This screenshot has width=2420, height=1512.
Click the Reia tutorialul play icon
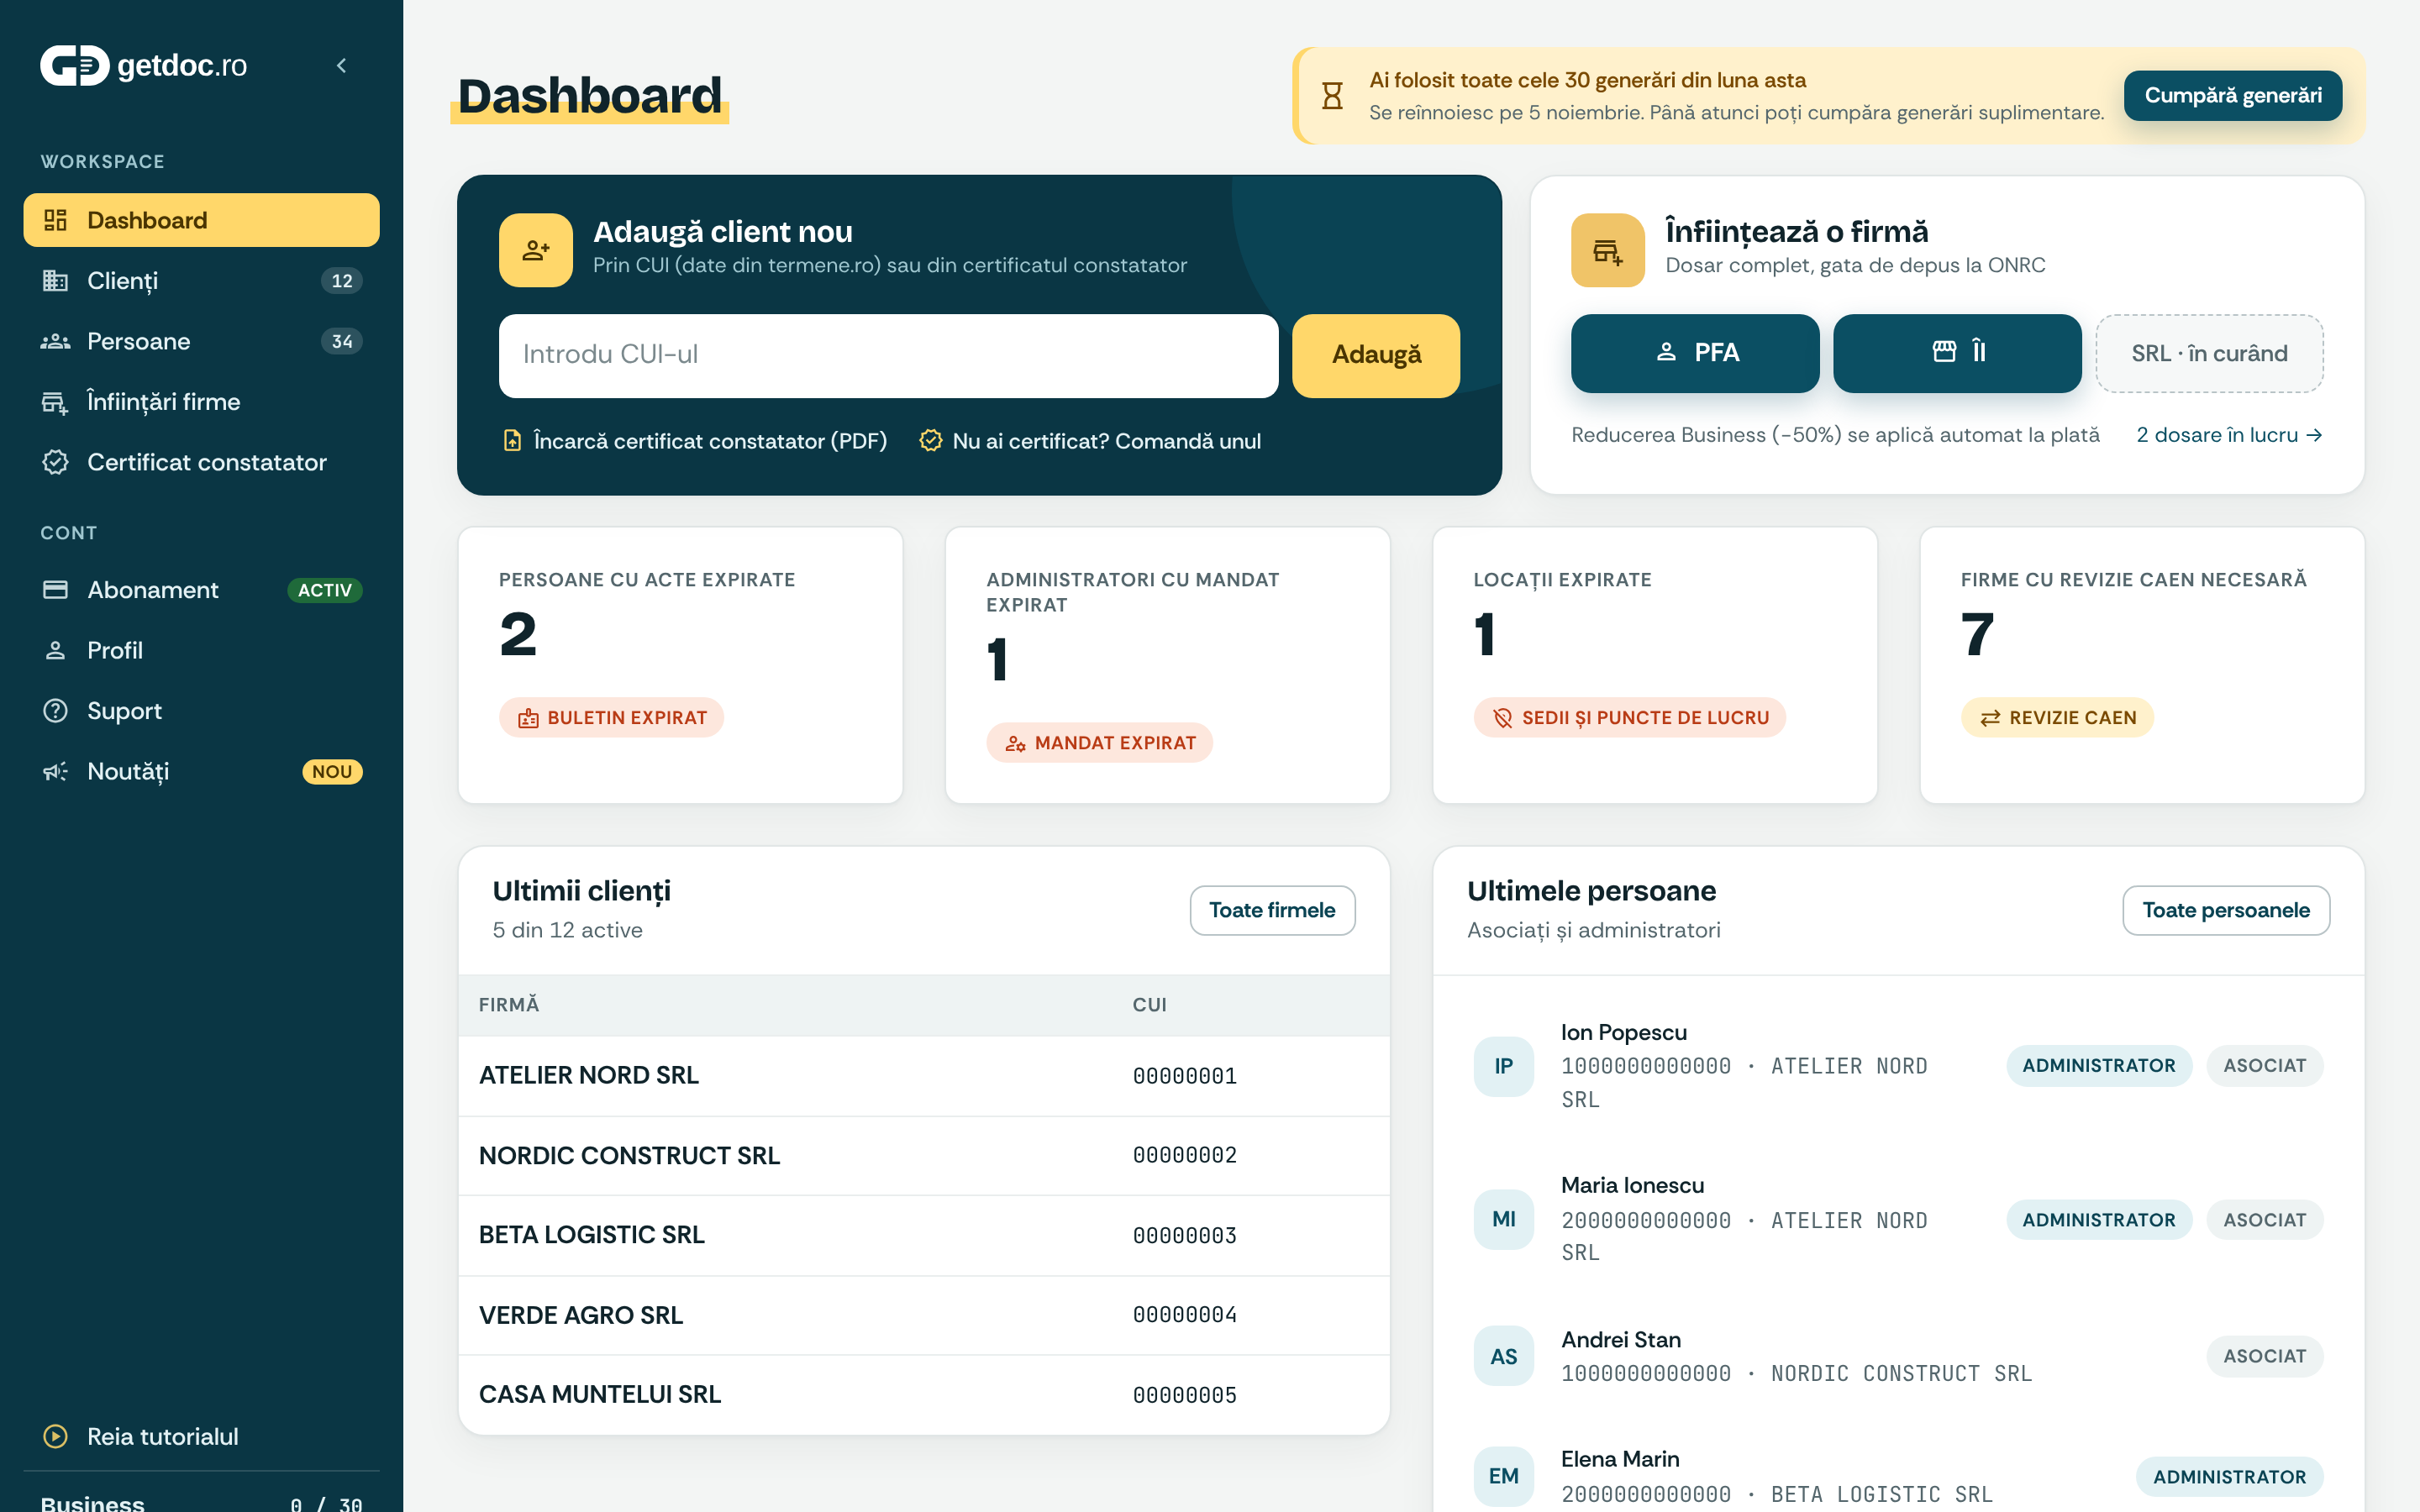56,1437
